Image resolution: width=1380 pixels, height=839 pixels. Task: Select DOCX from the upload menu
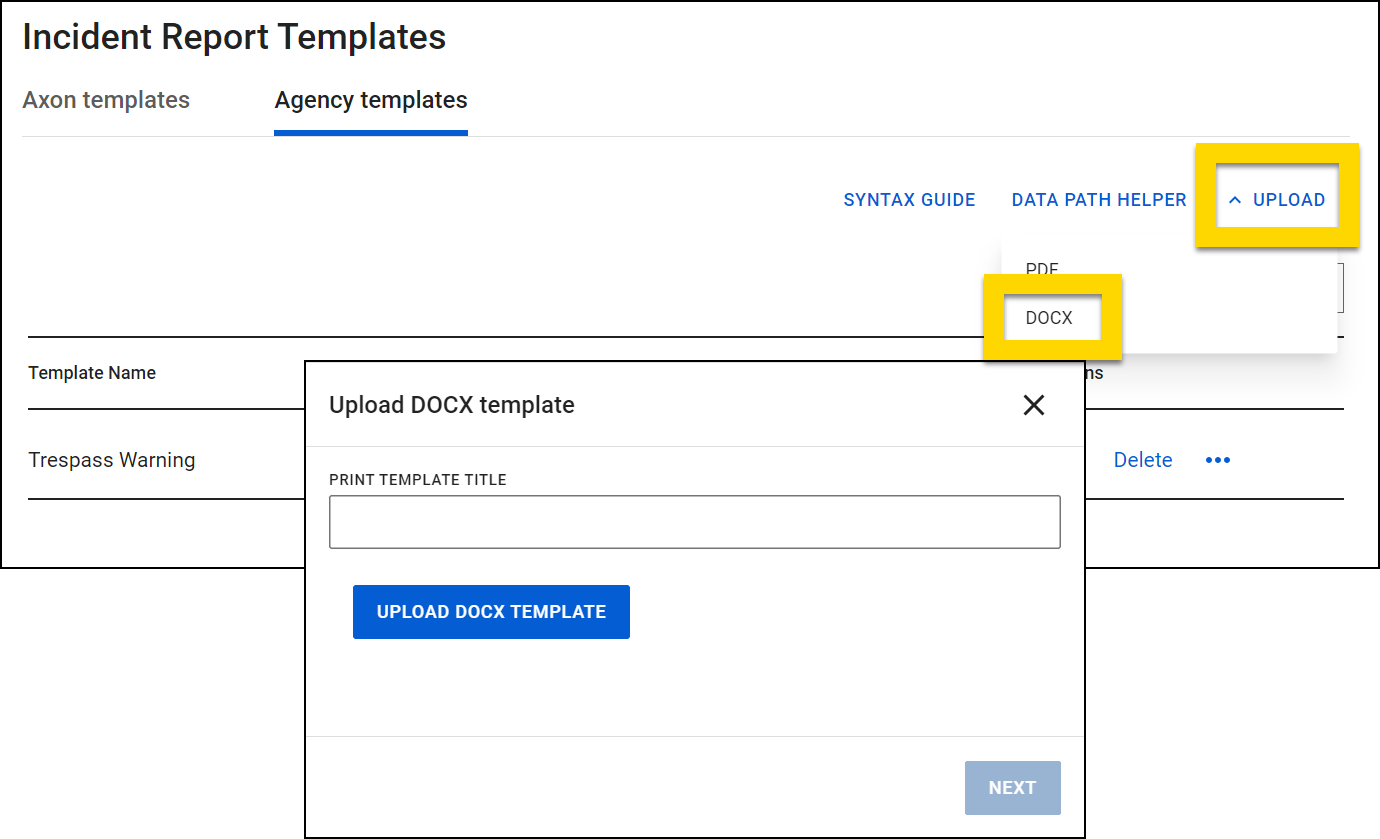tap(1051, 317)
